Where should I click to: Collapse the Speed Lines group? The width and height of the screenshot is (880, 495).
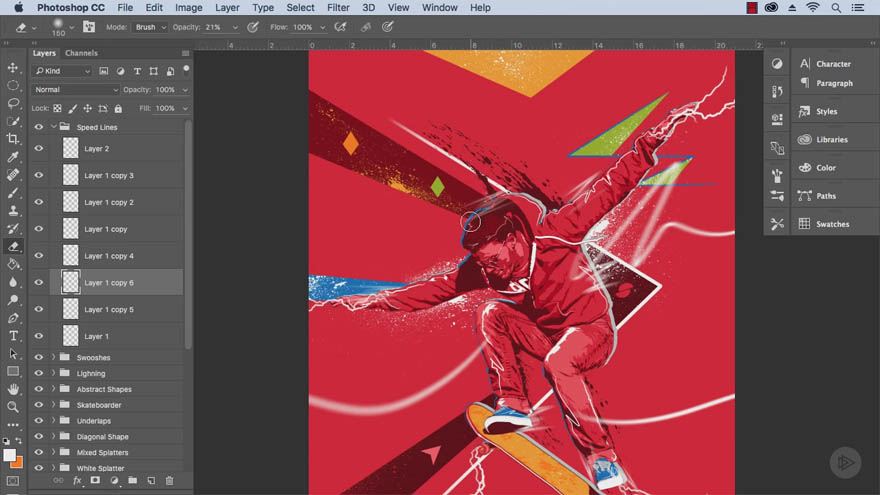pyautogui.click(x=54, y=127)
